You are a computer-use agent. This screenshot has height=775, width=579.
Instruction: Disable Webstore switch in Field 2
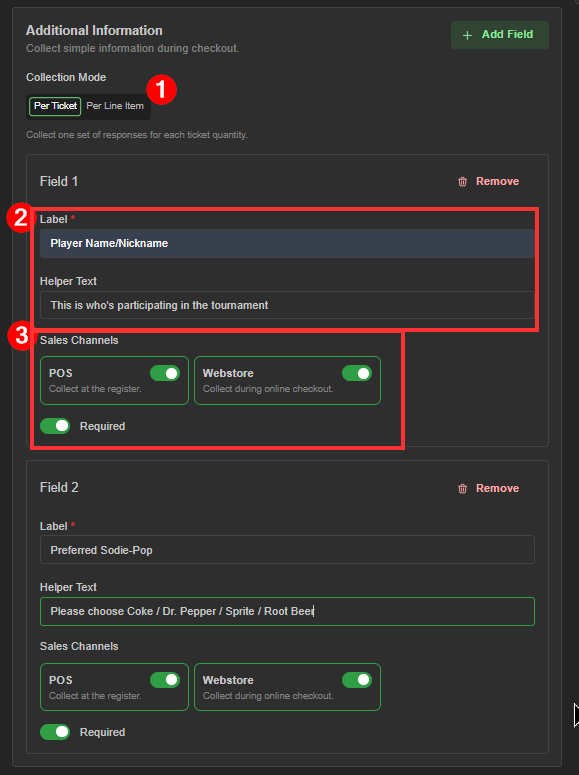click(x=356, y=680)
